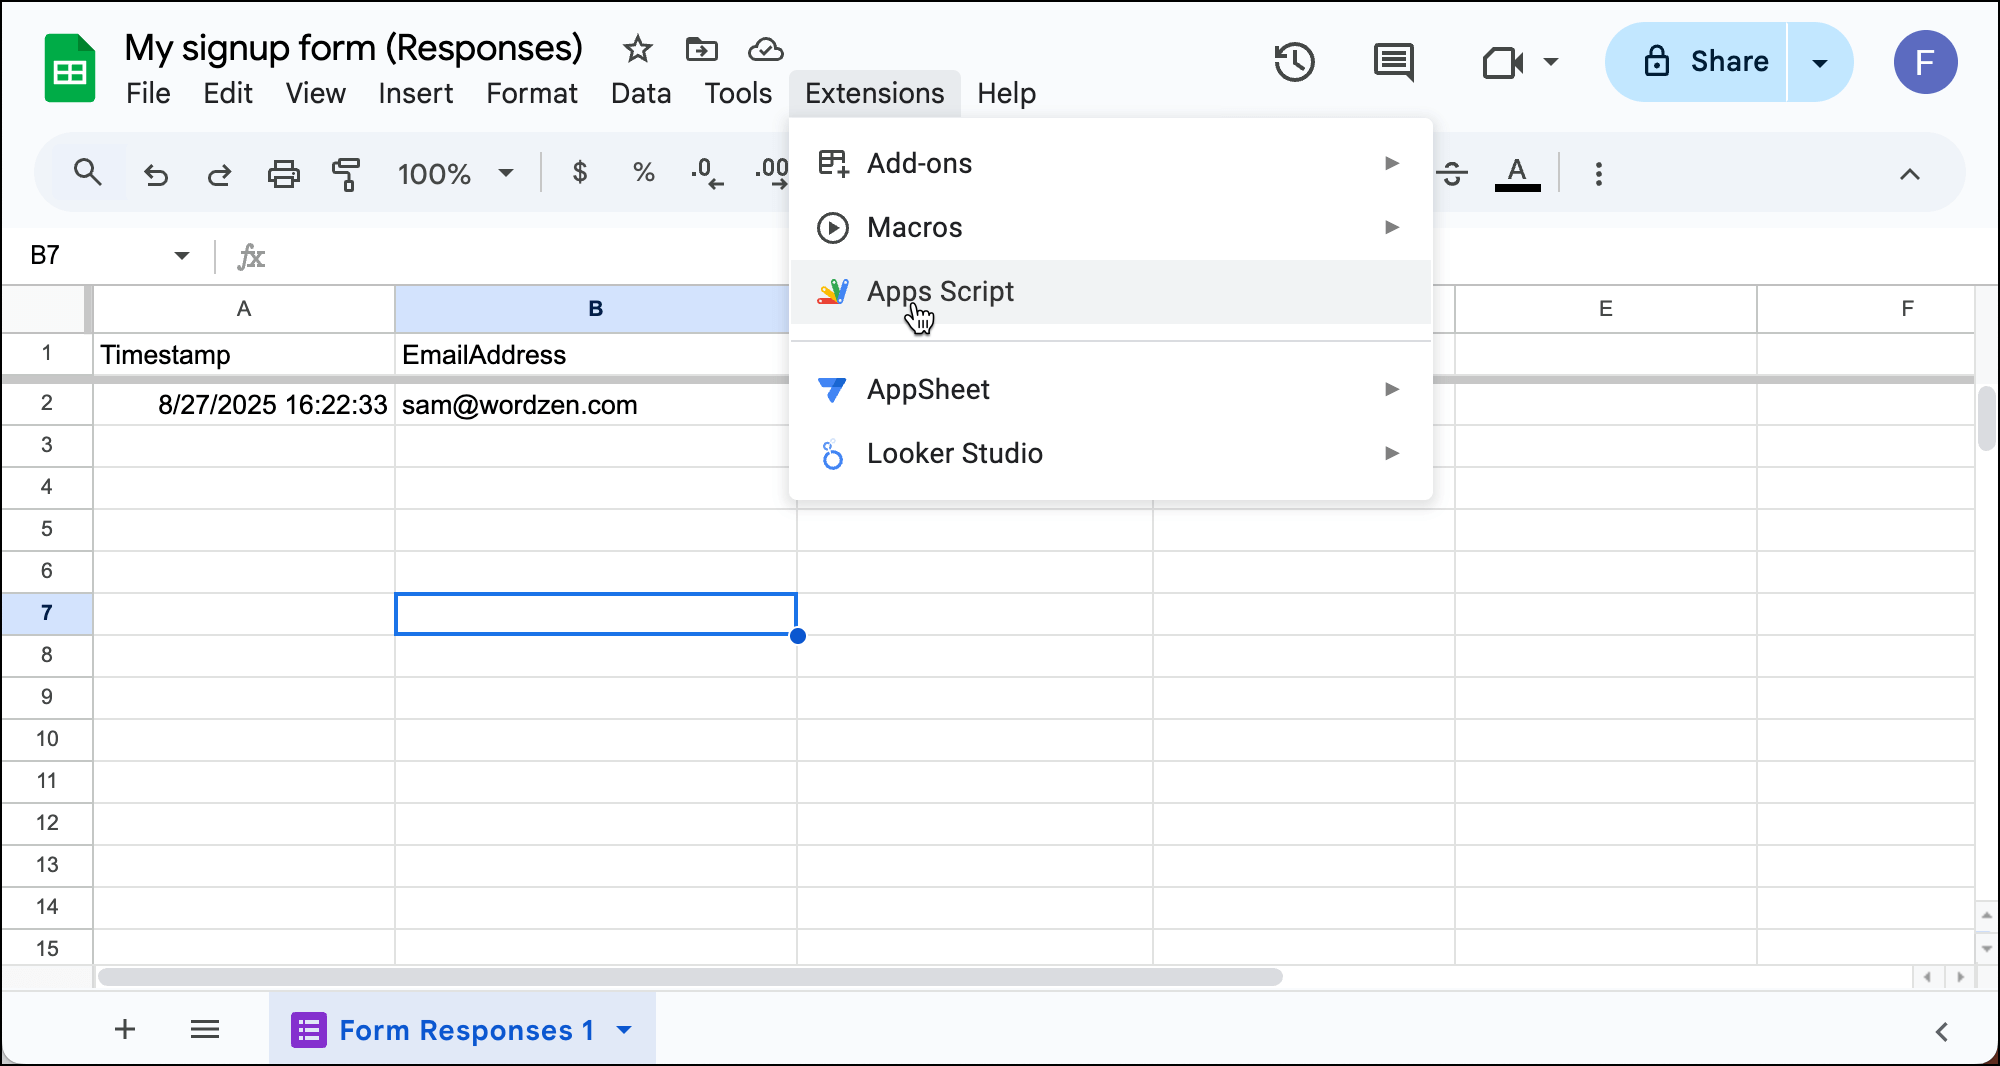The width and height of the screenshot is (2000, 1066).
Task: Click inside the formula bar
Action: click(600, 256)
